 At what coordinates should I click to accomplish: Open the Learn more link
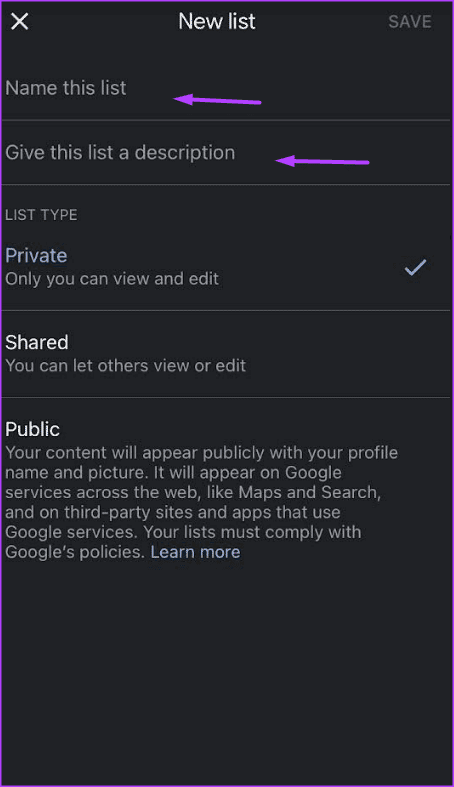(x=195, y=552)
